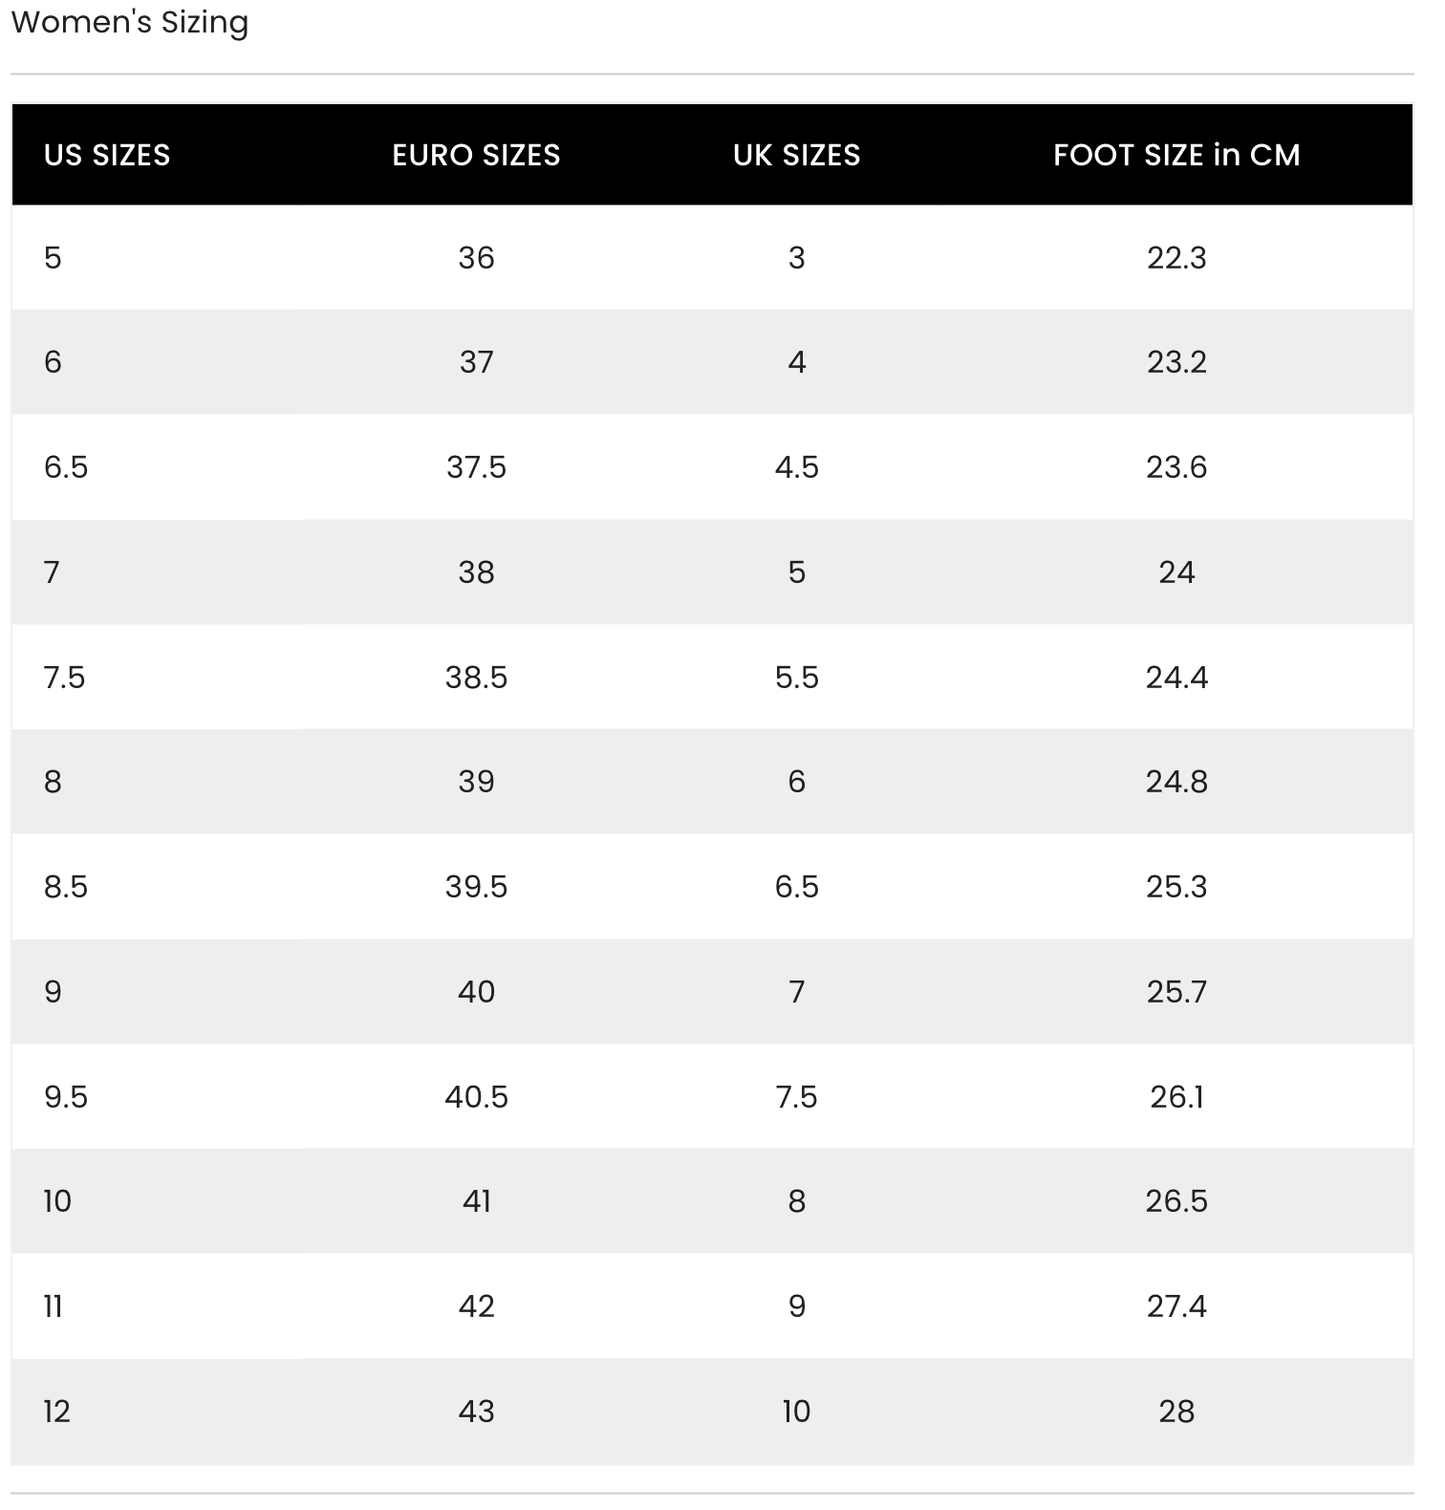Click foot size 24 cm cell
This screenshot has width=1445, height=1510.
click(1176, 572)
